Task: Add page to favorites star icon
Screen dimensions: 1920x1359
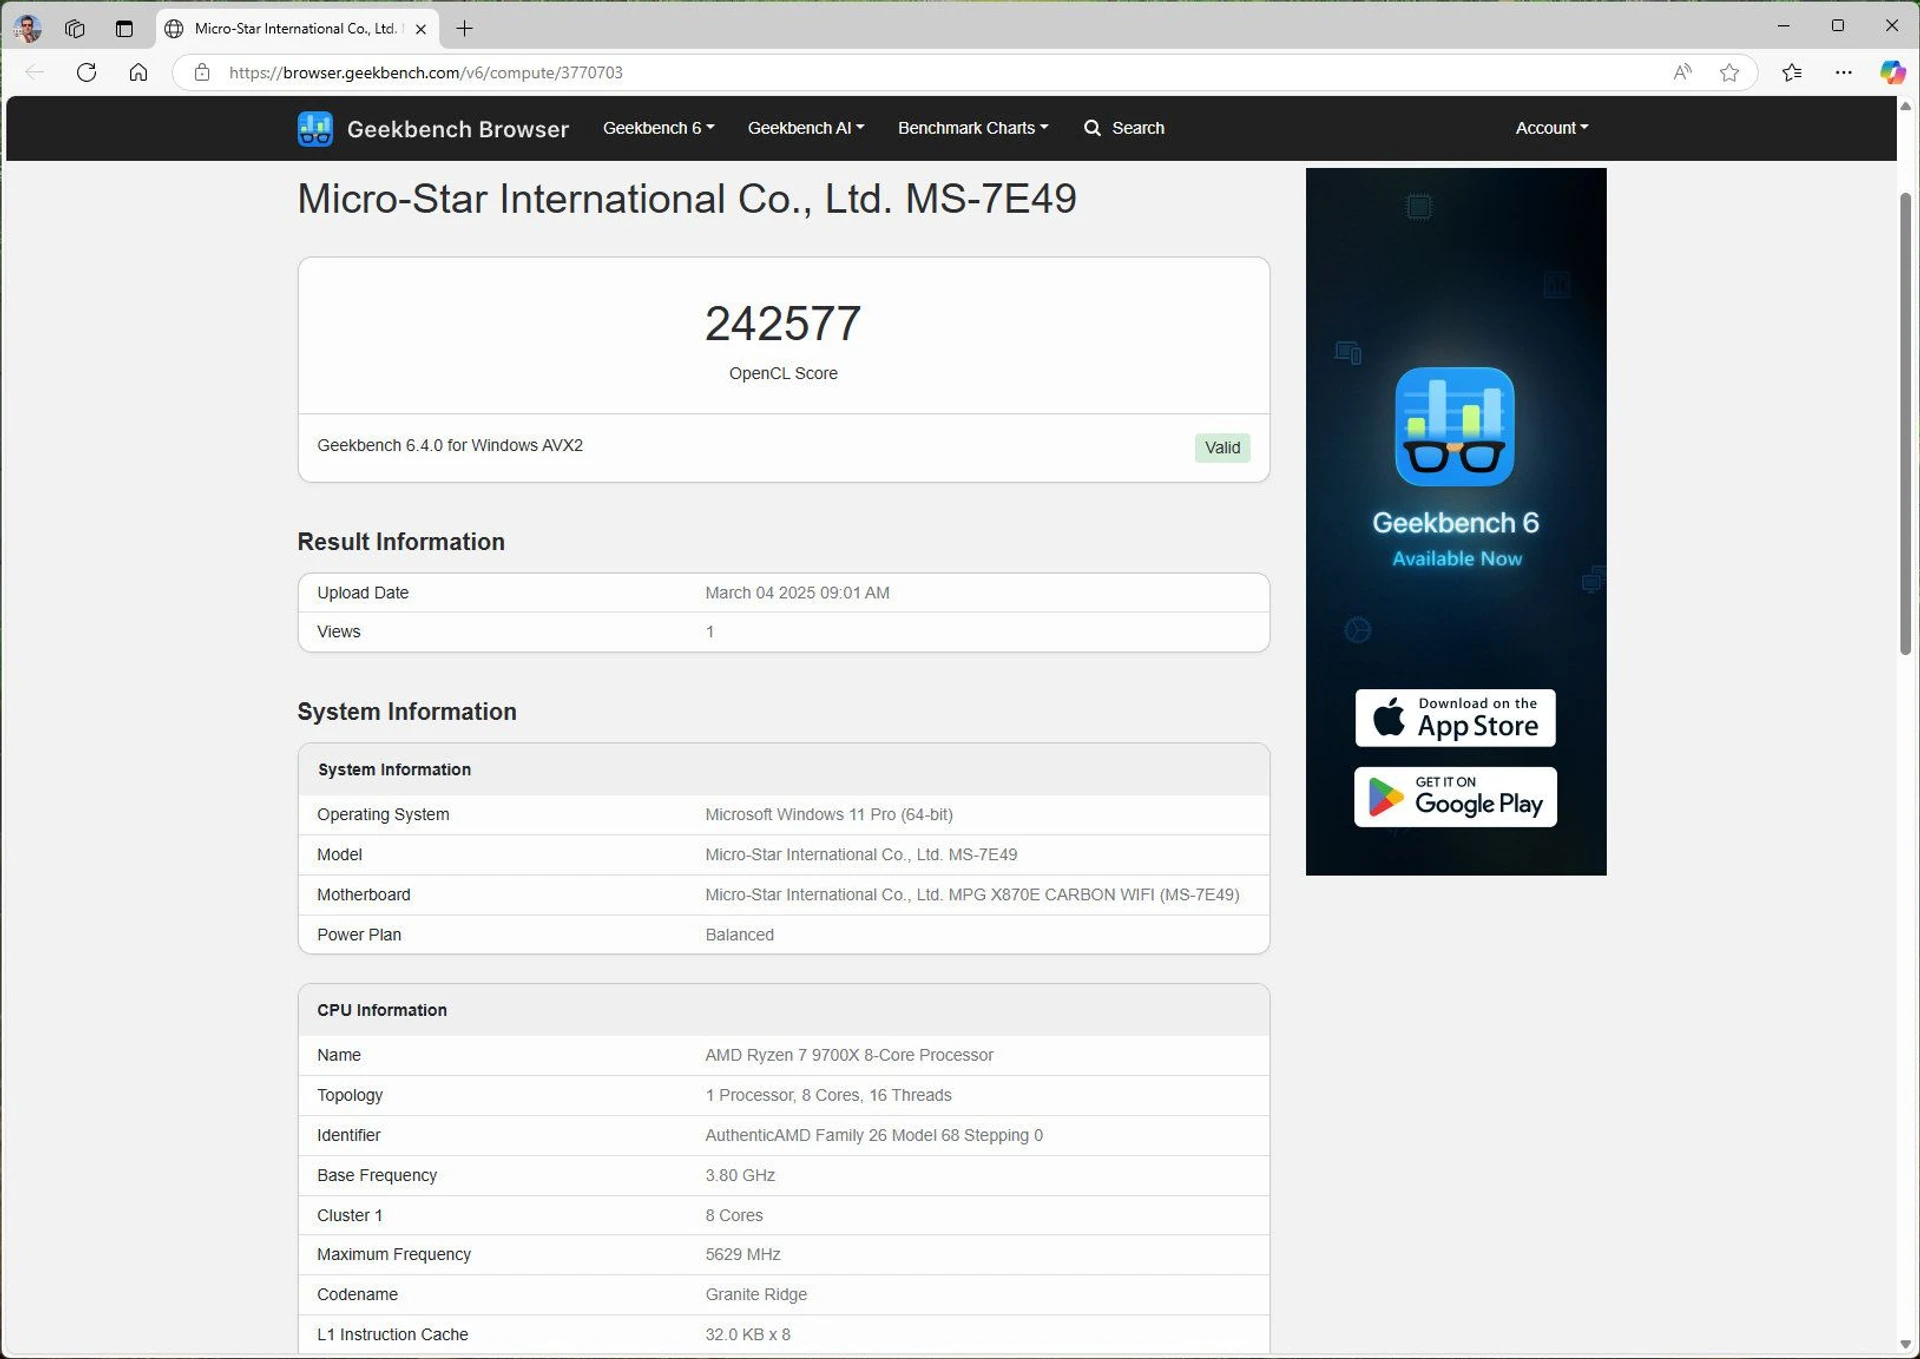Action: tap(1729, 72)
